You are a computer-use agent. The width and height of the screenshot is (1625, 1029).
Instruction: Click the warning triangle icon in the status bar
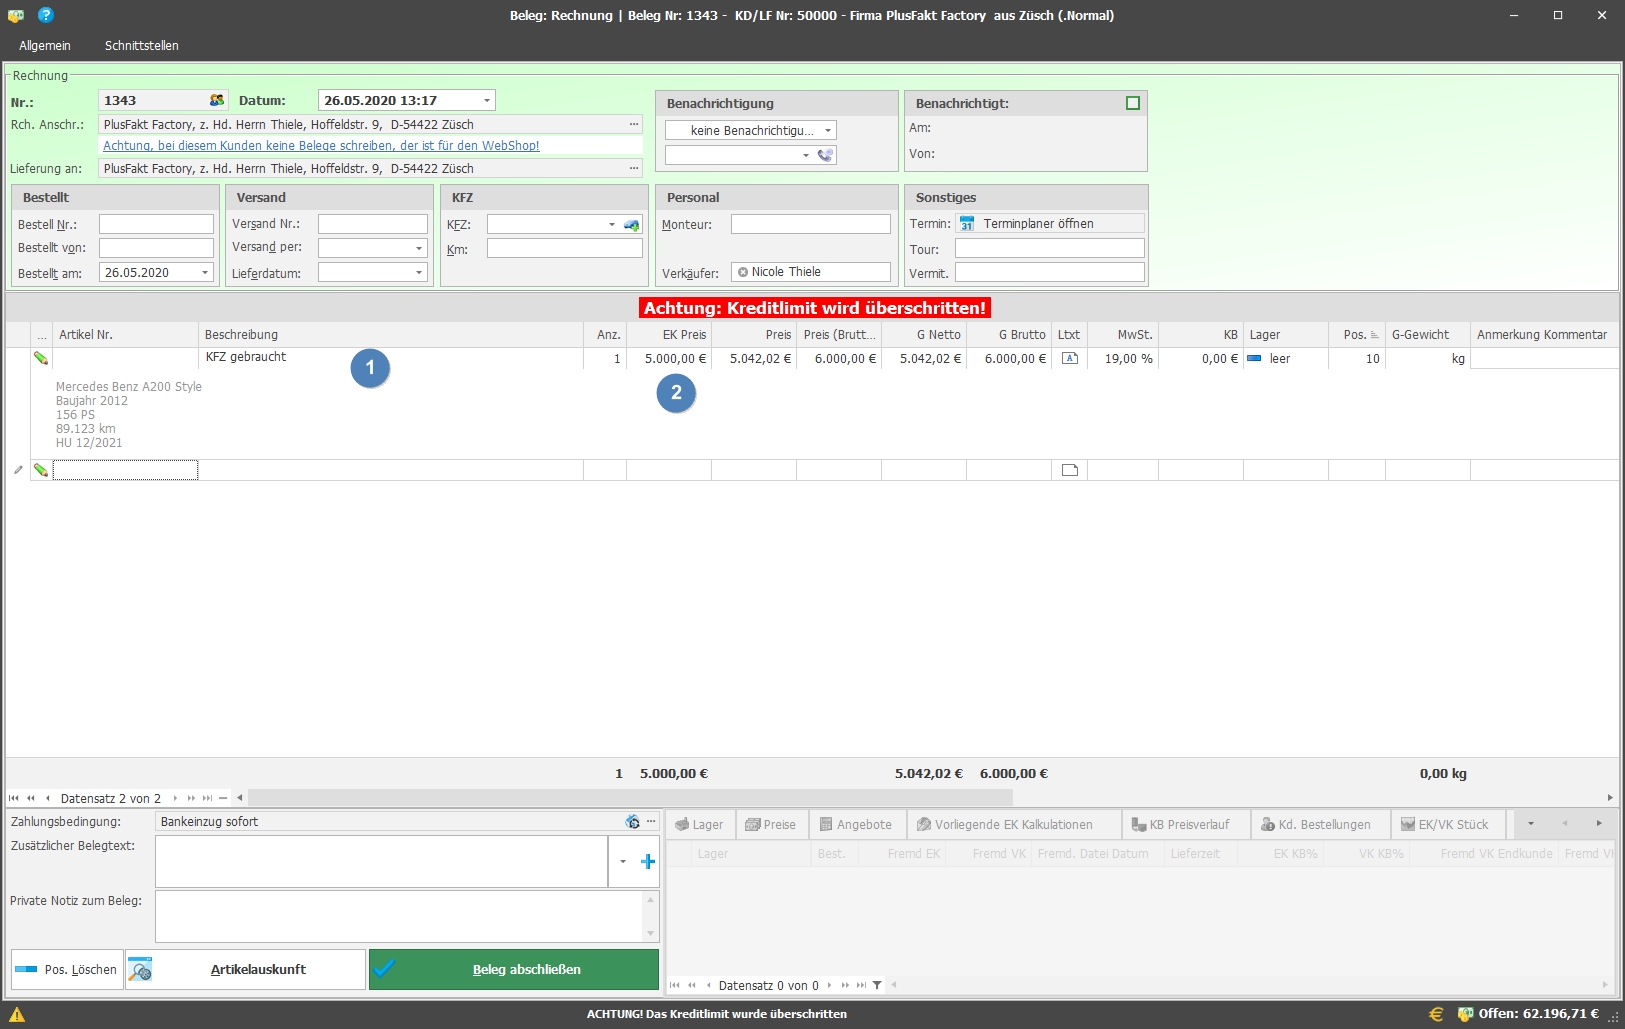tap(16, 1014)
